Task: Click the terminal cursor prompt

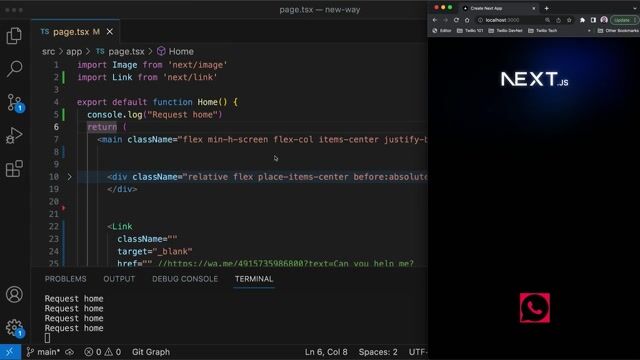Action: [x=47, y=338]
